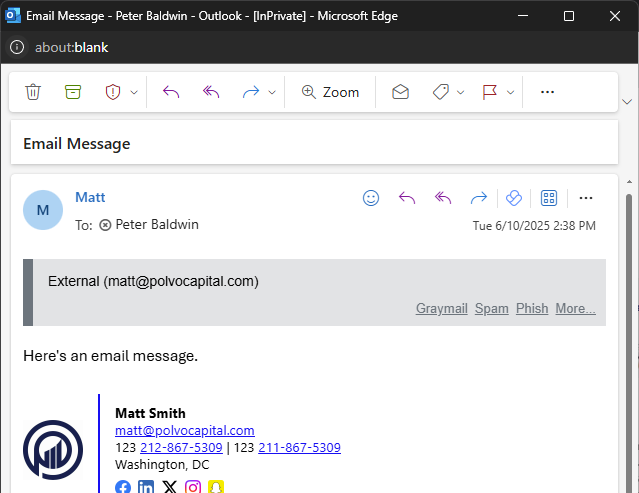Click the Zoom button in the toolbar
The width and height of the screenshot is (639, 493).
coord(330,92)
